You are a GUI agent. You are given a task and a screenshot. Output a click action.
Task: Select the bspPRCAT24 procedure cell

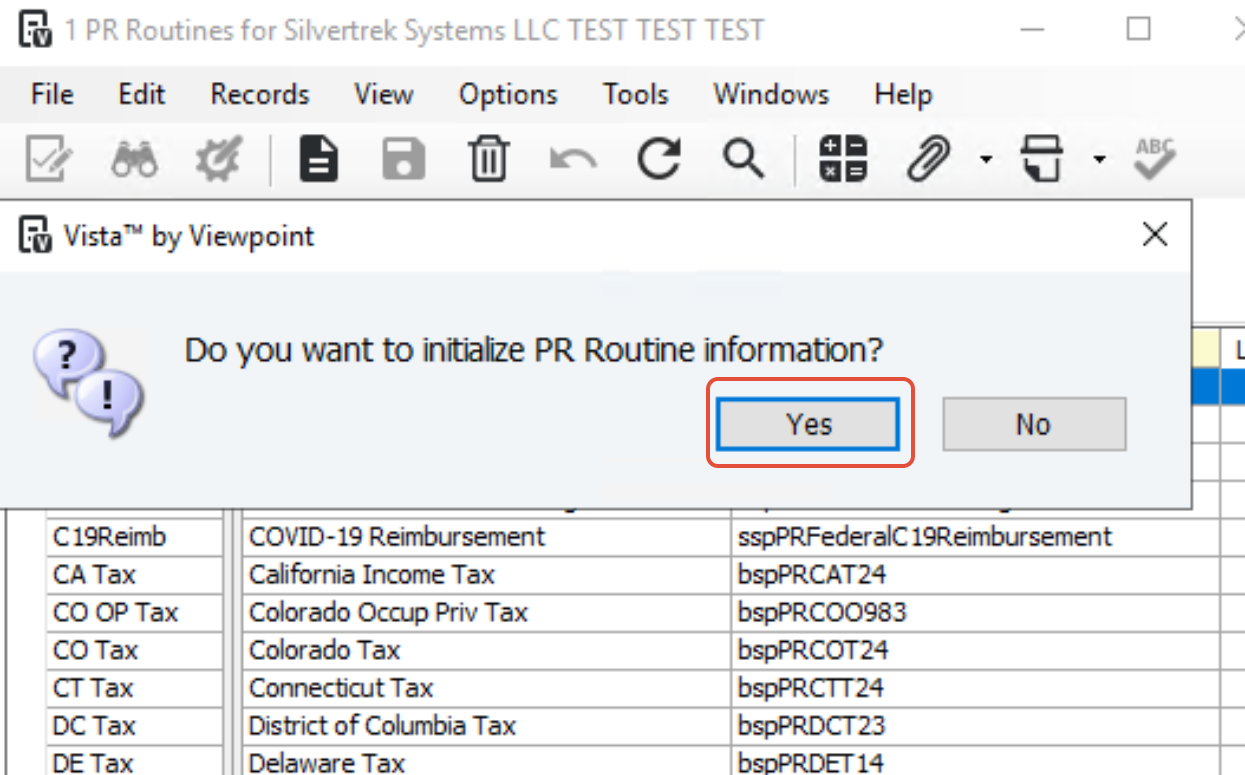tap(975, 575)
